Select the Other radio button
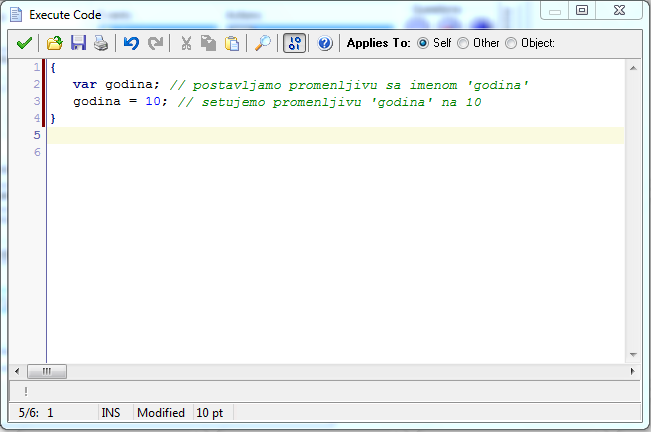The height and width of the screenshot is (432, 651). pyautogui.click(x=463, y=43)
